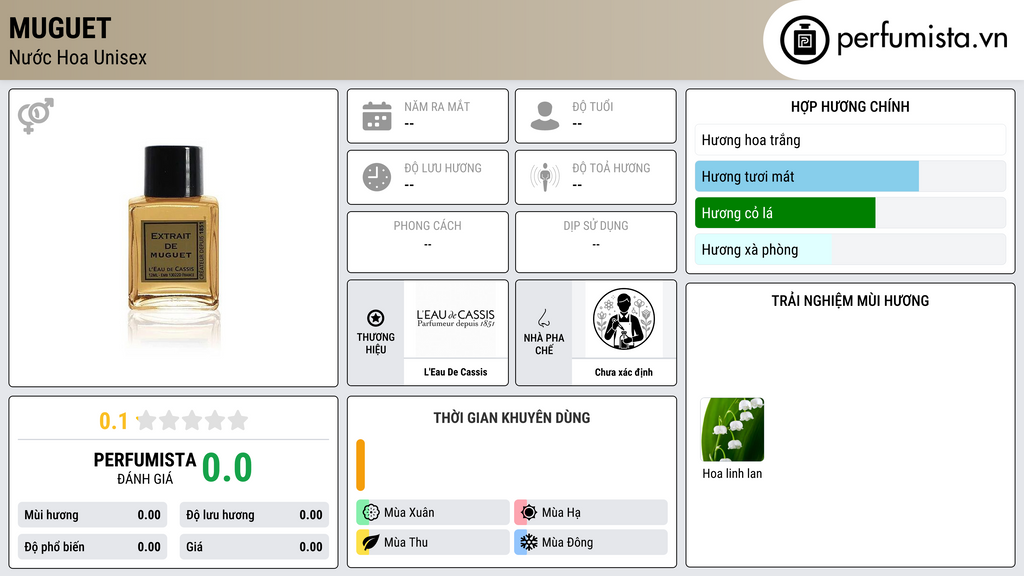Screen dimensions: 1024x576
Task: Click the sun icon for Mùa Hạ
Action: coord(529,513)
